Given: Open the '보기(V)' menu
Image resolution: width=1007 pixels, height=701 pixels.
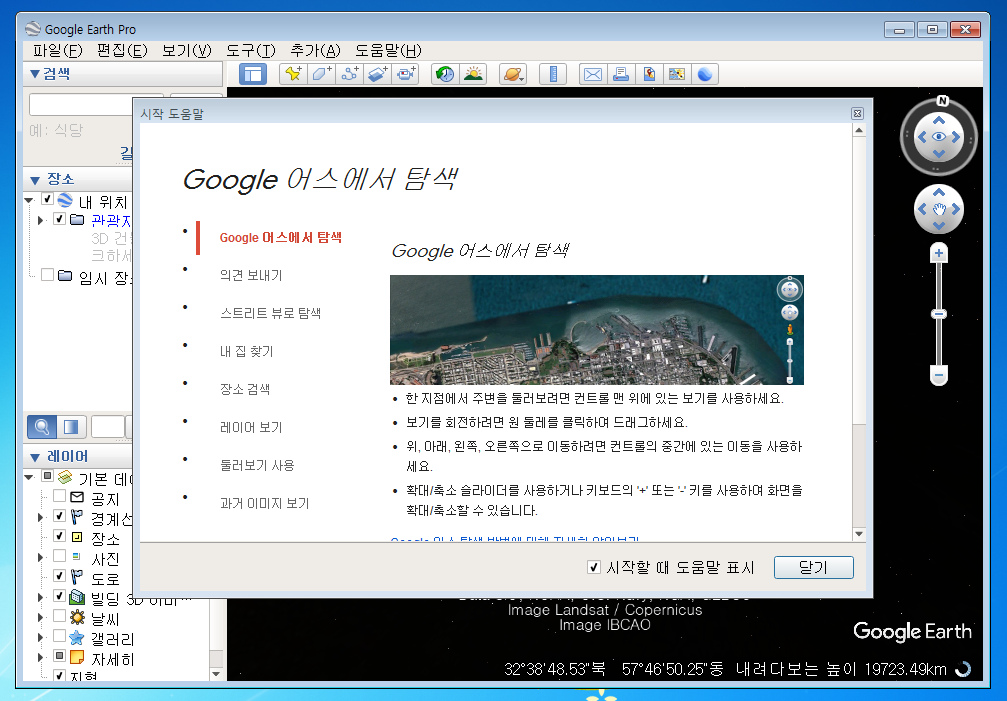Looking at the screenshot, I should [186, 50].
